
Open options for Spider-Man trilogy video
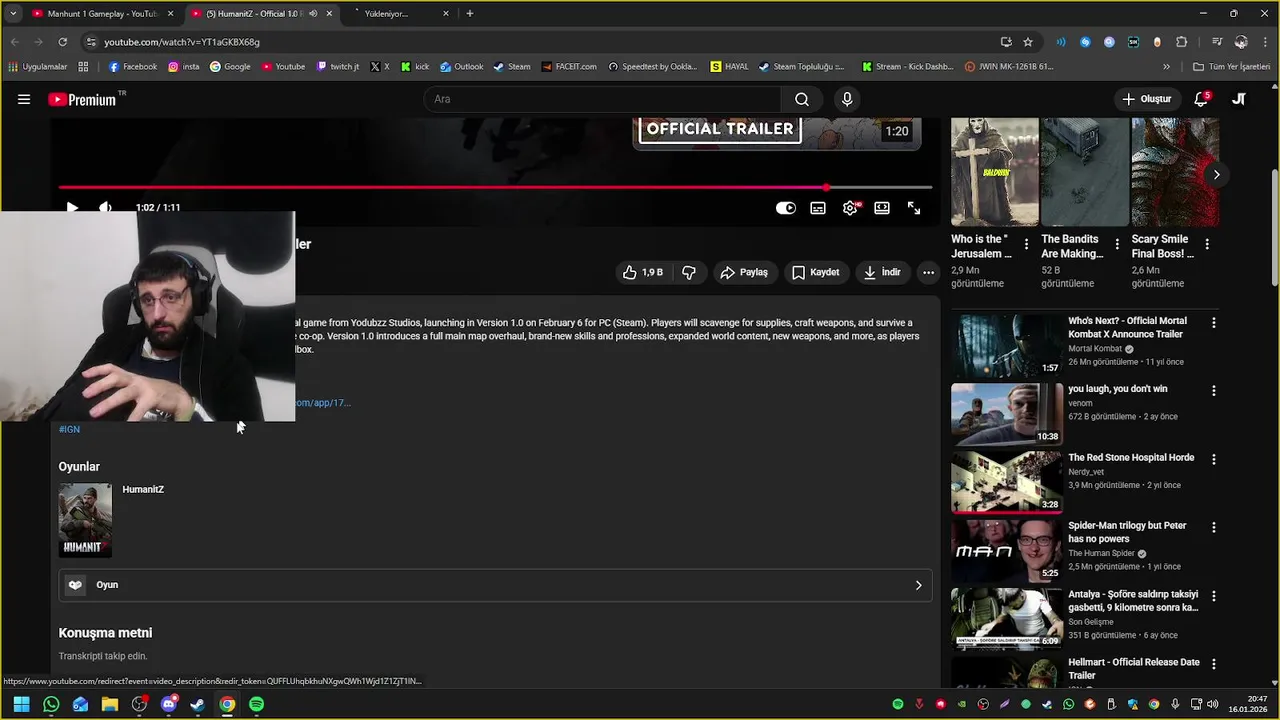tap(1214, 527)
